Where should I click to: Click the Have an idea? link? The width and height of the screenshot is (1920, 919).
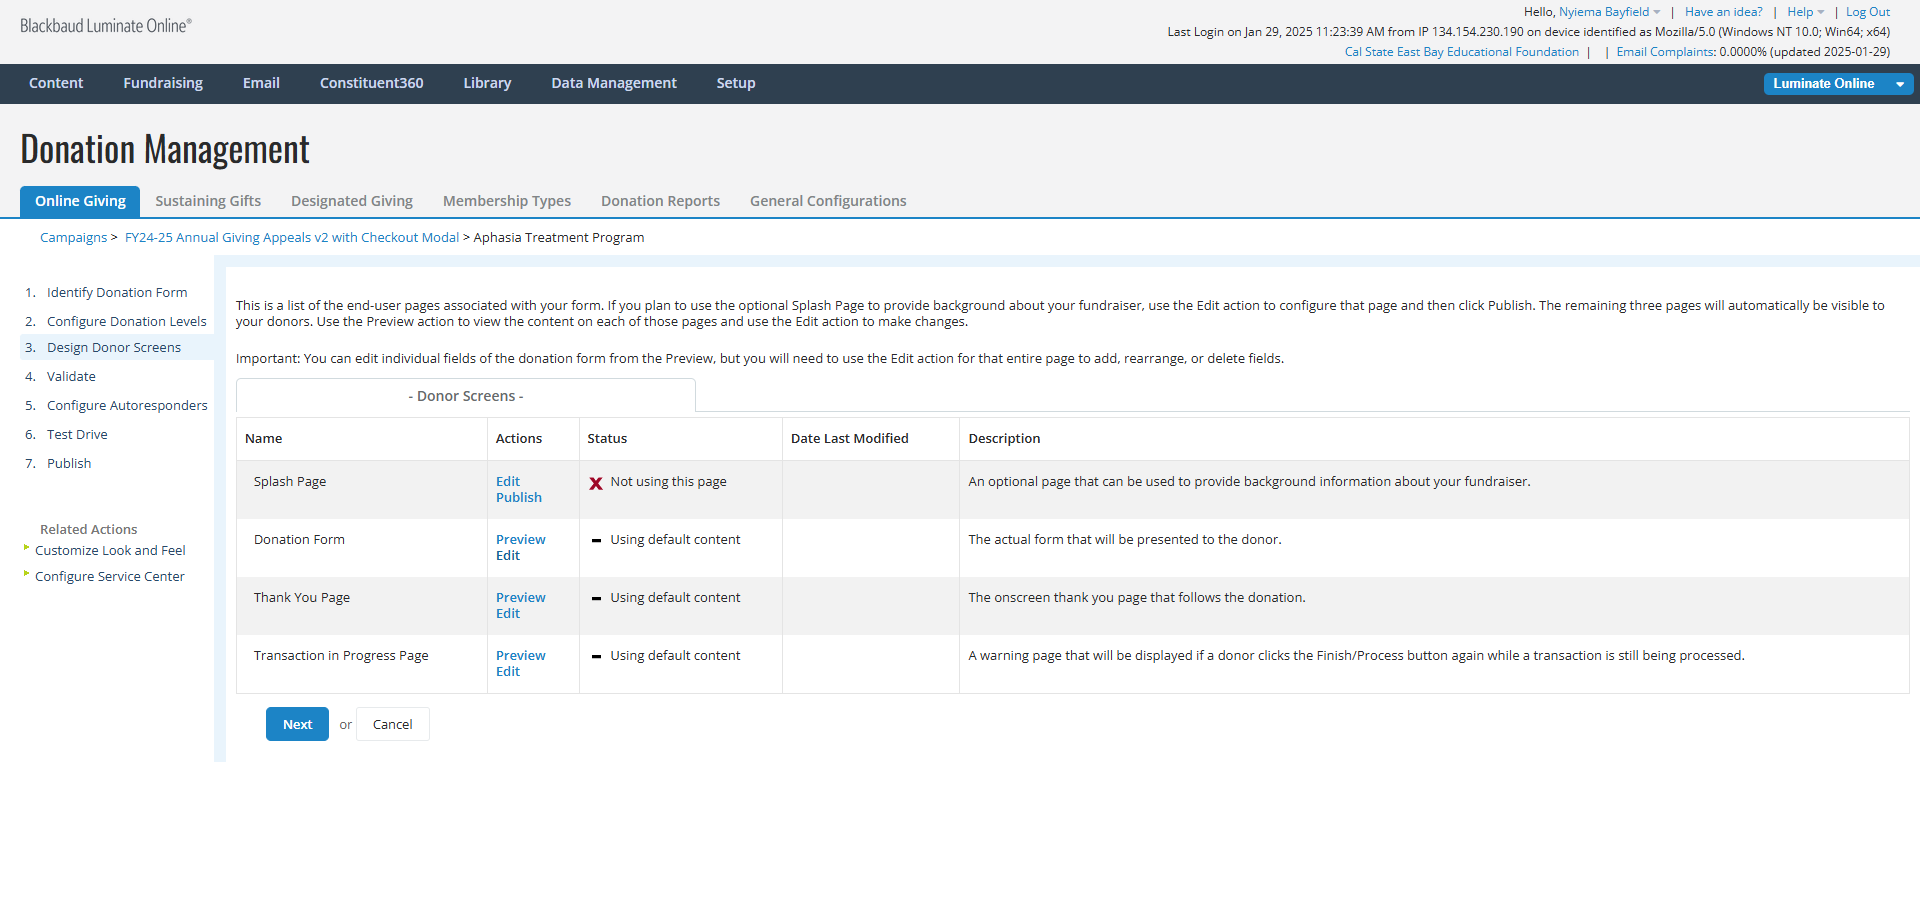[1724, 12]
